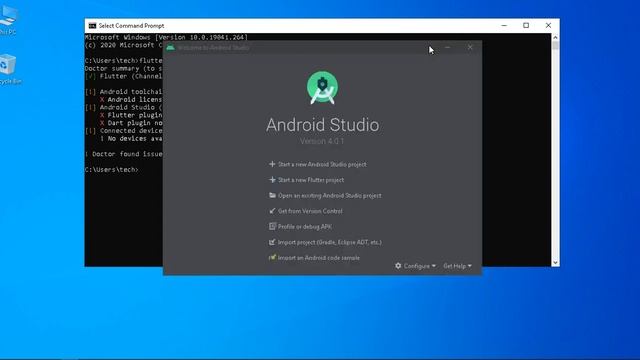This screenshot has height=360, width=640.
Task: Minimize the Android Studio welcome window
Action: [448, 47]
